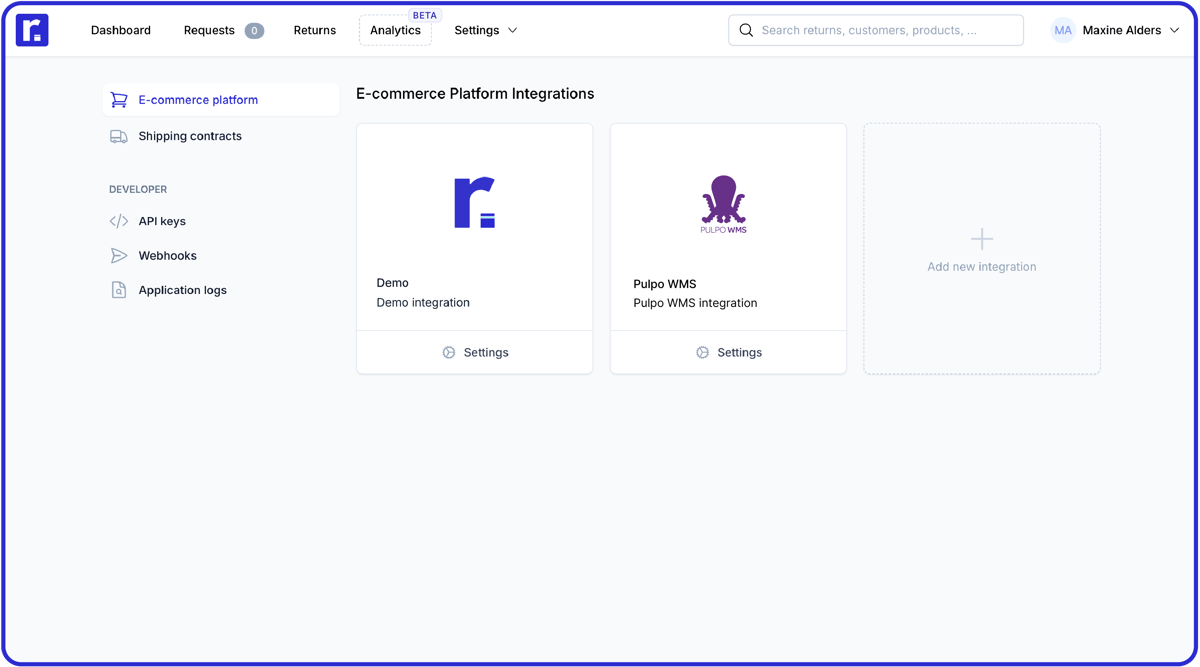Click the search magnifier icon
The width and height of the screenshot is (1200, 667).
(x=746, y=30)
